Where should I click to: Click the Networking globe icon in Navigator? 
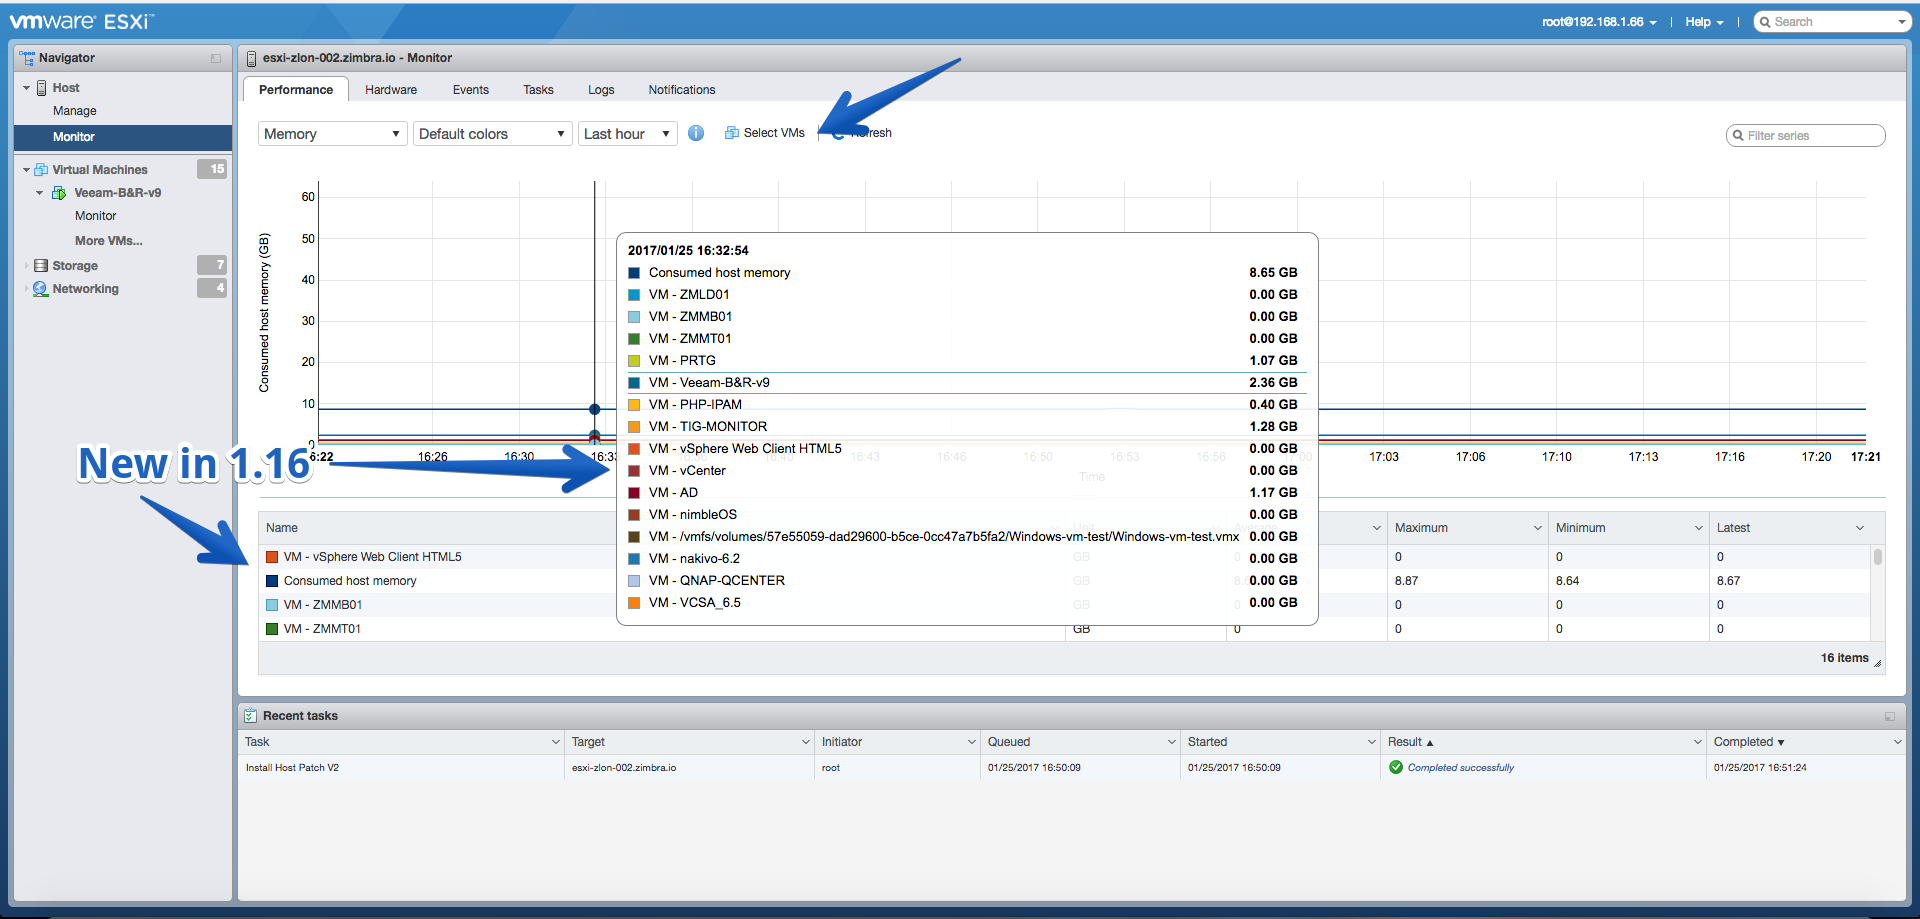pos(40,289)
